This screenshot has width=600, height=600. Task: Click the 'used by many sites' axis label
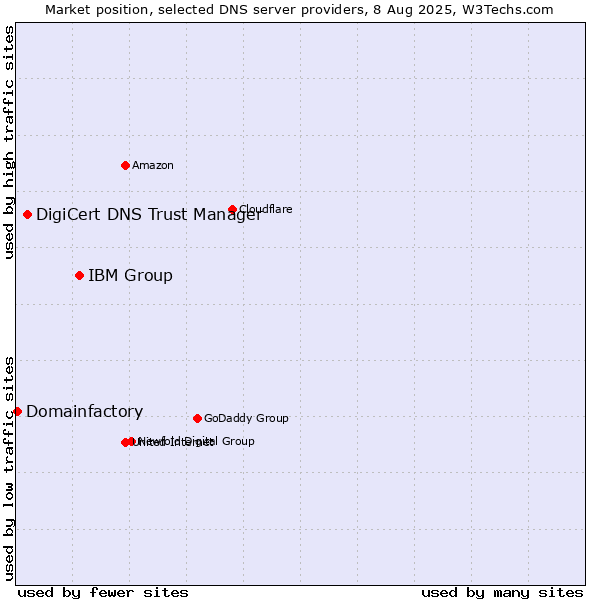[x=502, y=593]
